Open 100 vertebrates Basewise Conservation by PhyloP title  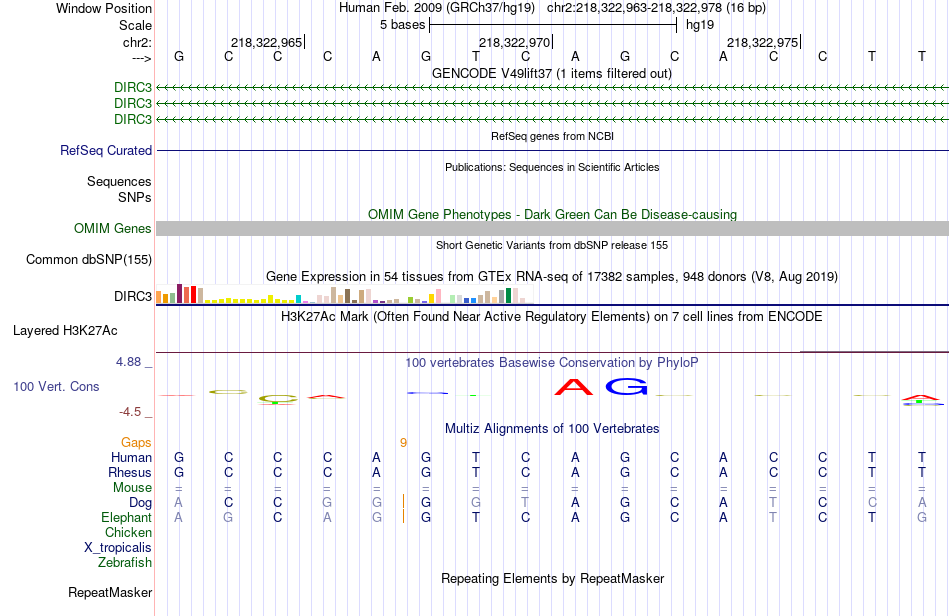(x=552, y=363)
